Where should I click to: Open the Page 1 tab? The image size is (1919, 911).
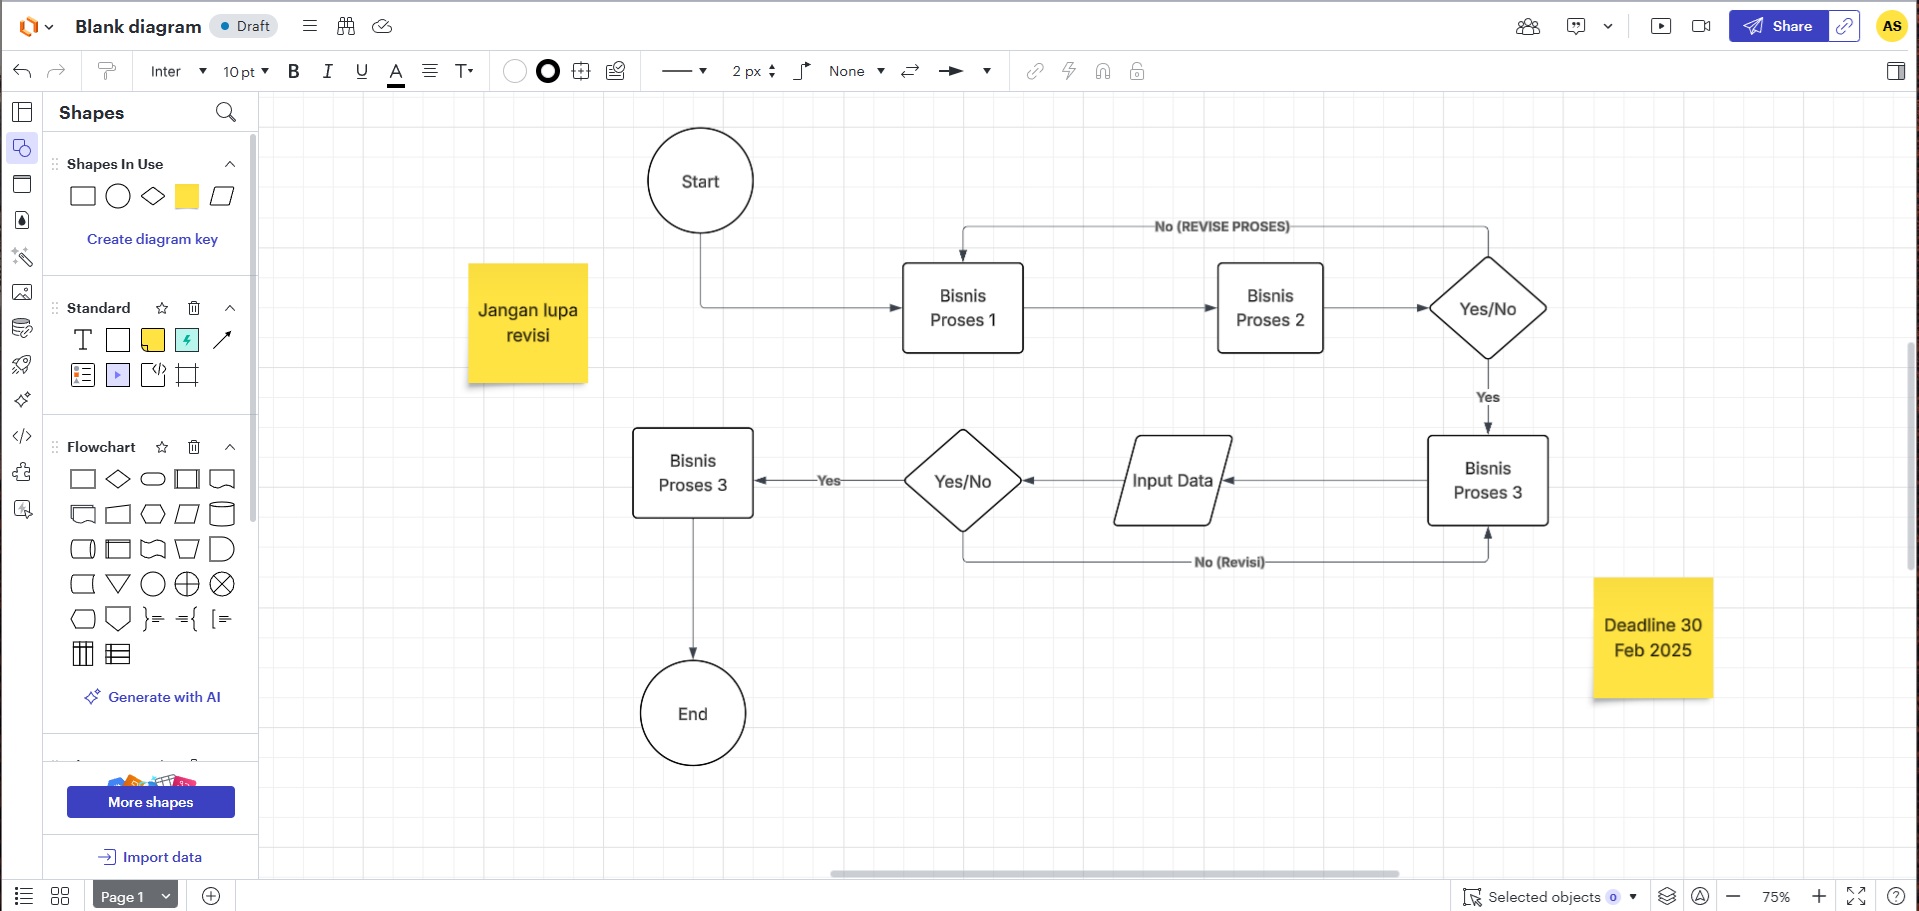pyautogui.click(x=135, y=896)
